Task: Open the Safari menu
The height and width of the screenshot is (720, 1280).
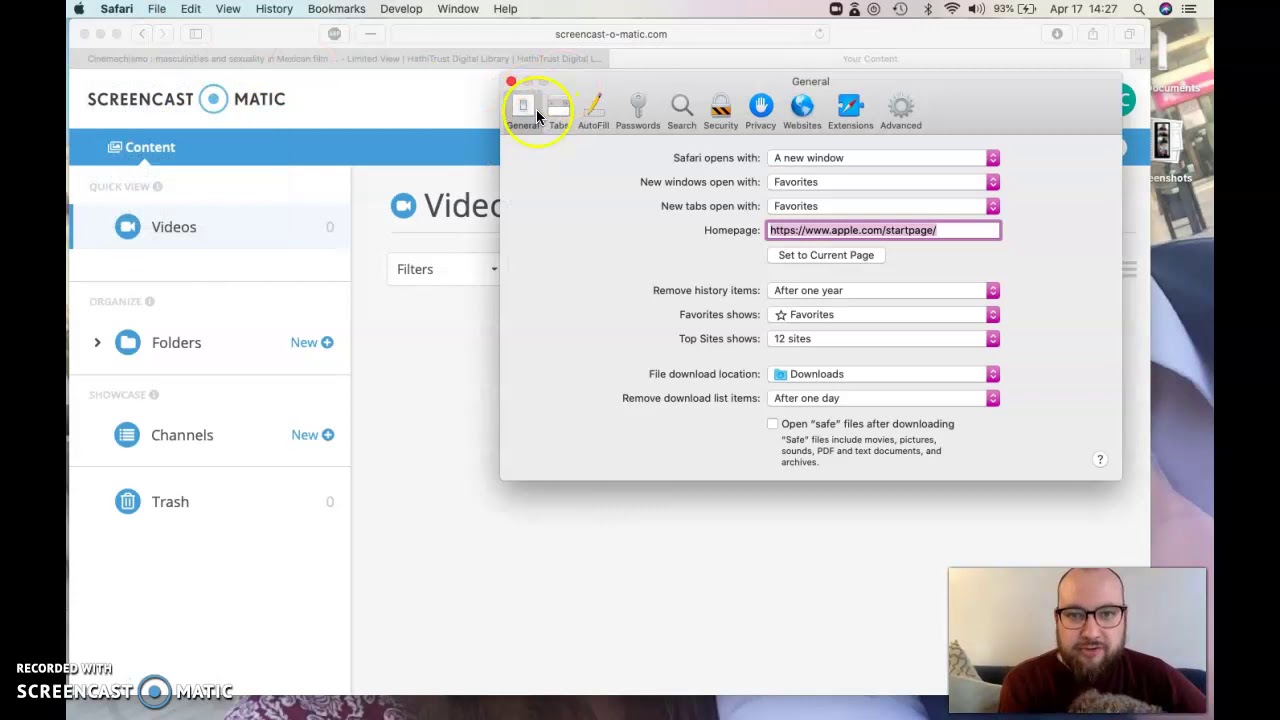Action: point(117,9)
